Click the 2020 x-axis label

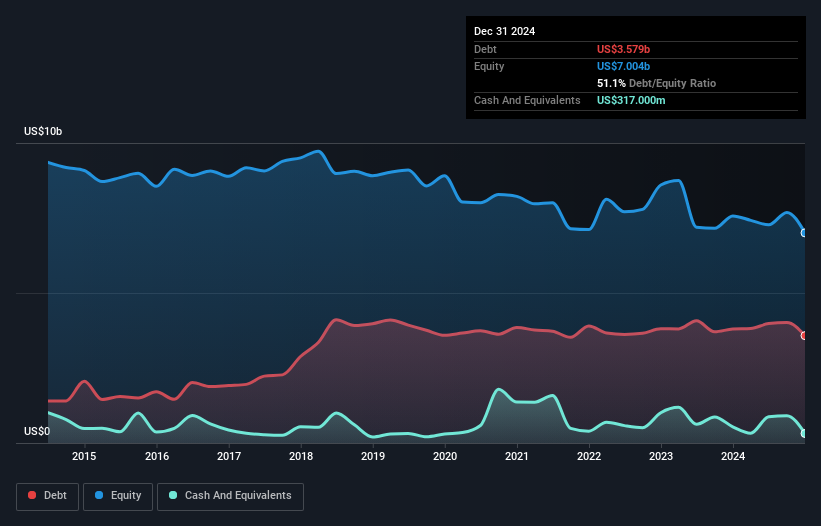445,456
